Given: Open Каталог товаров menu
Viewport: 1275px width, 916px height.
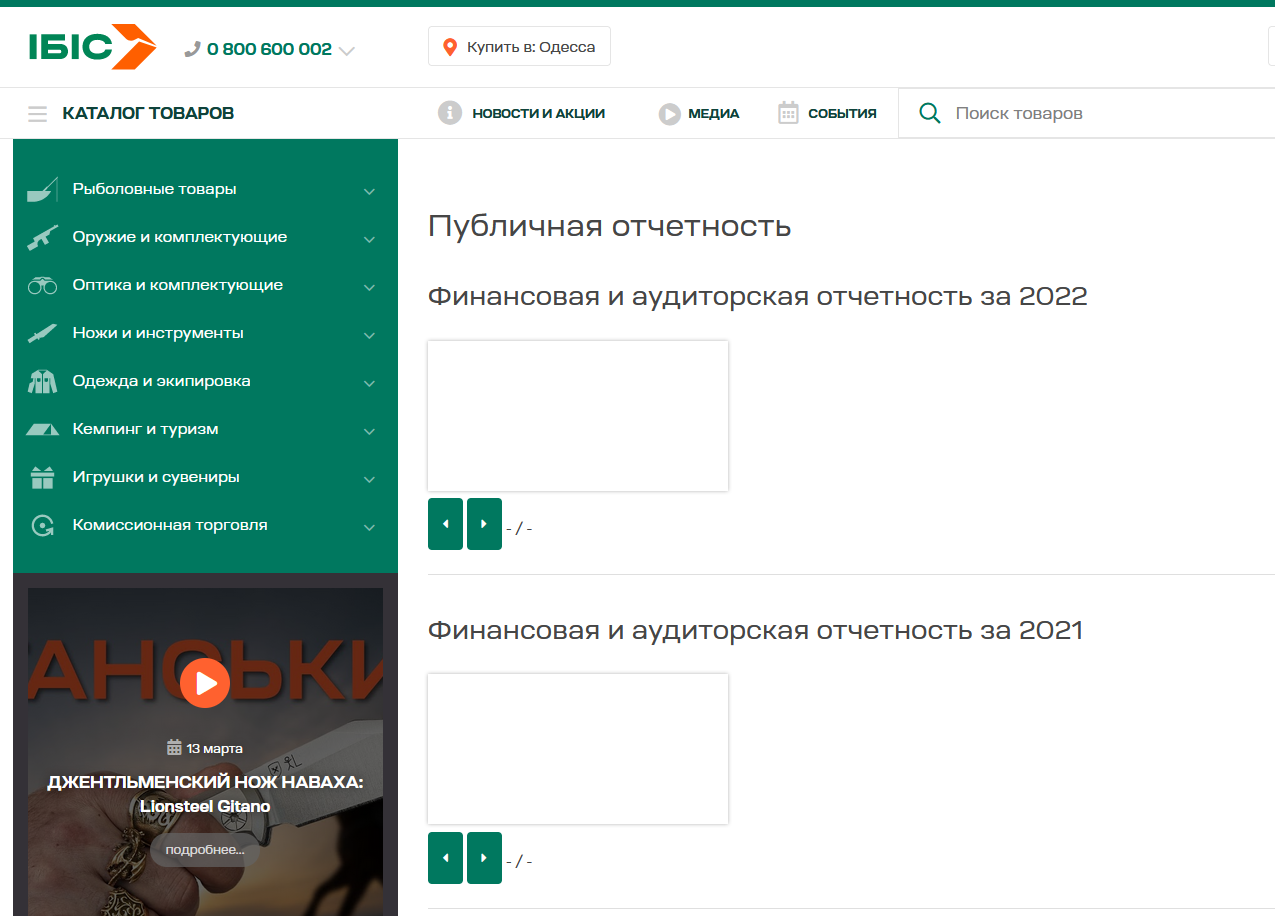Looking at the screenshot, I should (x=148, y=113).
